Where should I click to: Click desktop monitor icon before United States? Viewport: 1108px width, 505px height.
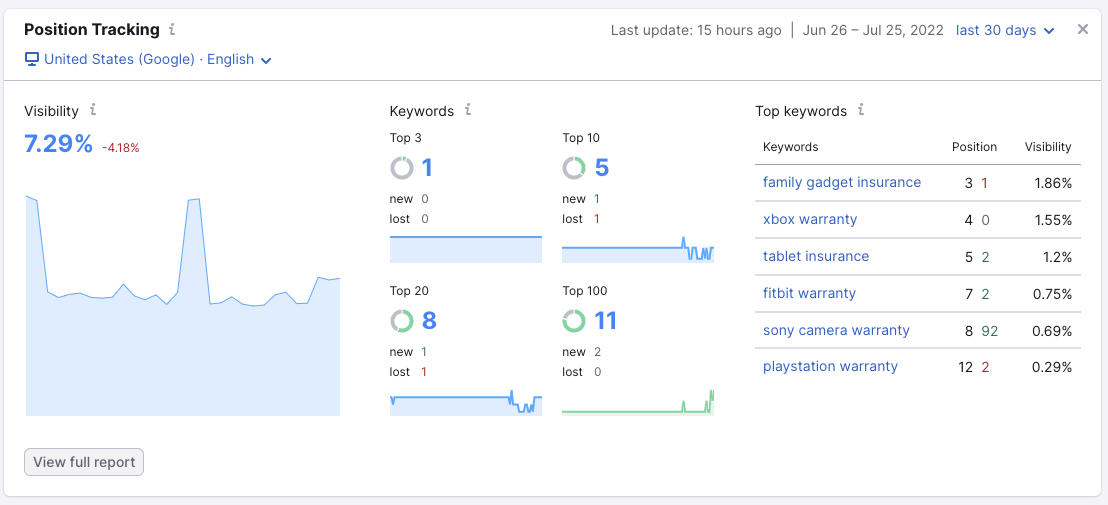(31, 59)
